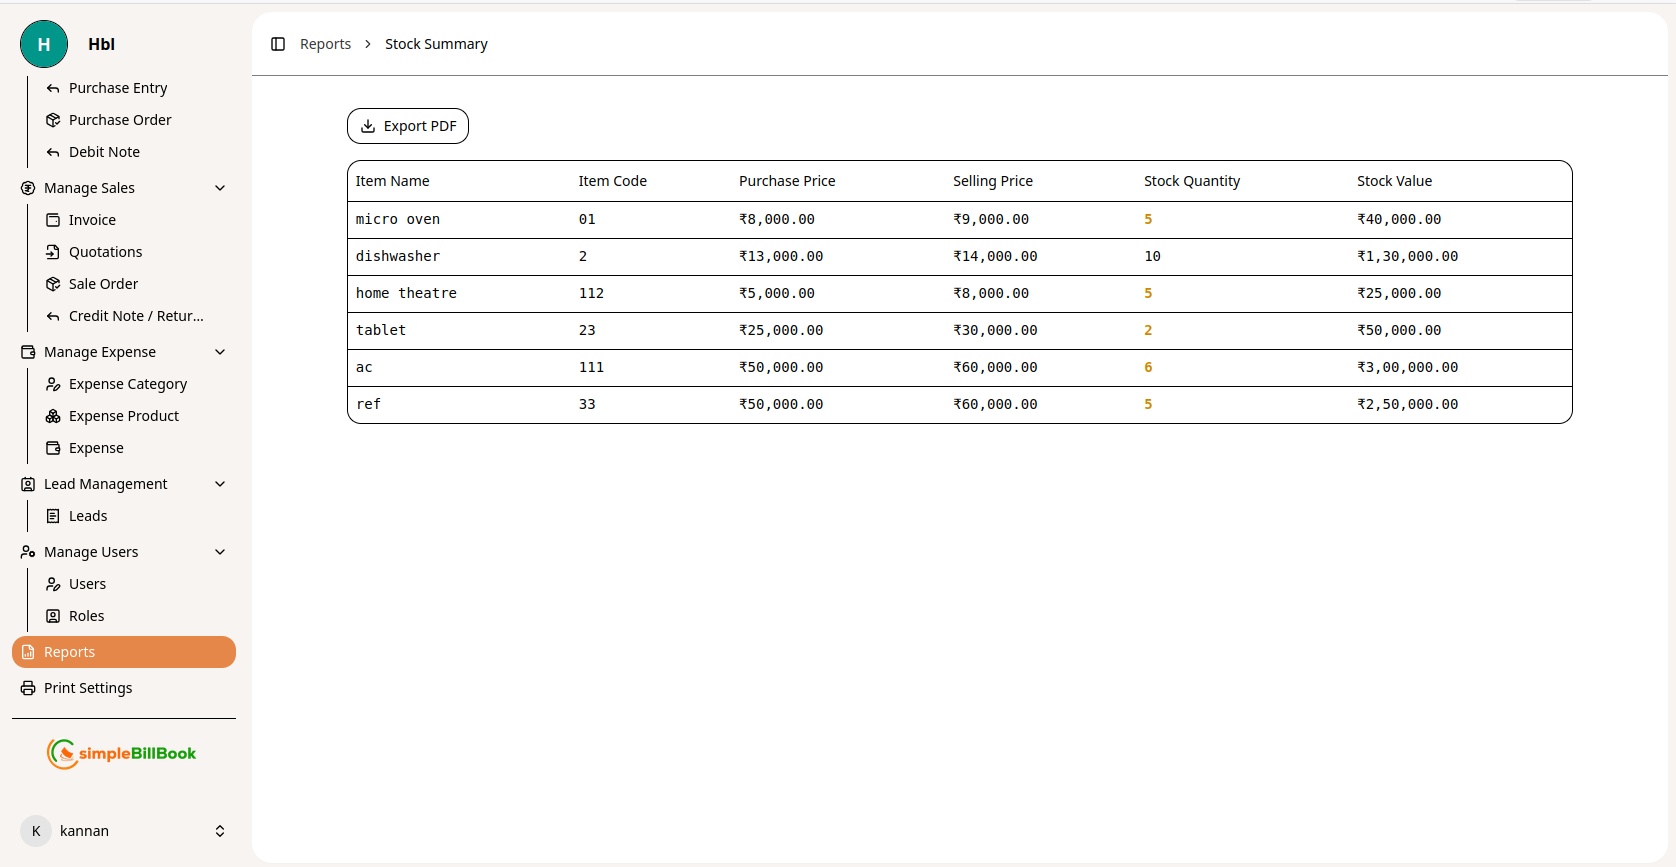
Task: Click the Expense Product icon
Action: click(53, 416)
